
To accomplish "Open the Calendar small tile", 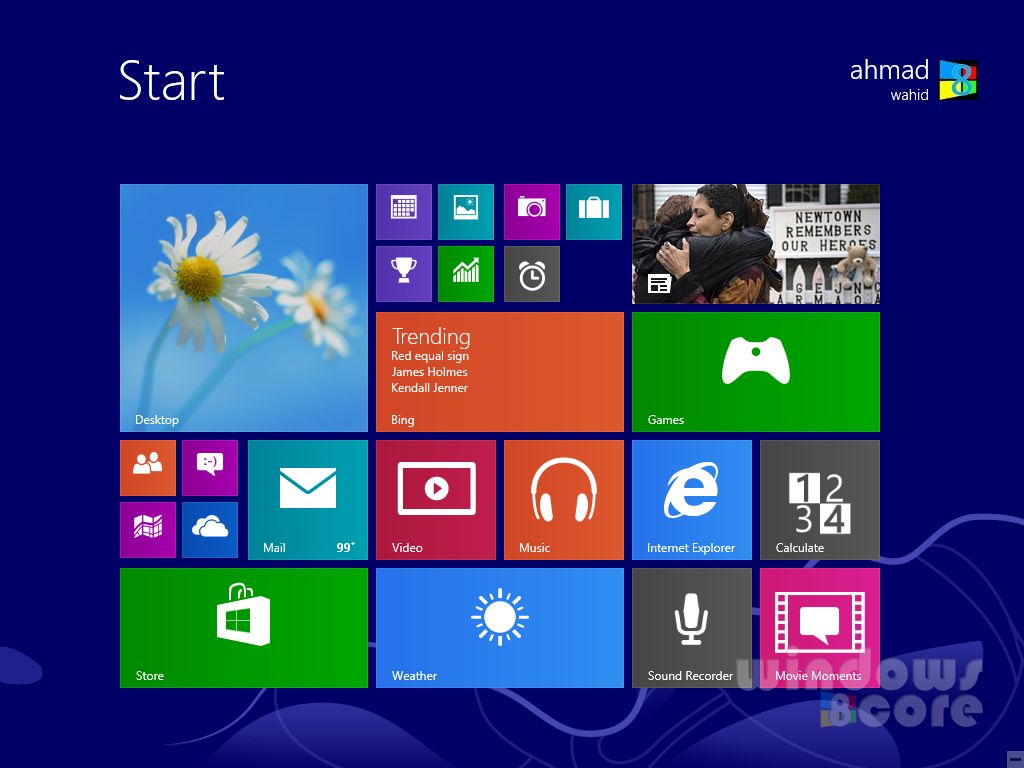I will (404, 212).
